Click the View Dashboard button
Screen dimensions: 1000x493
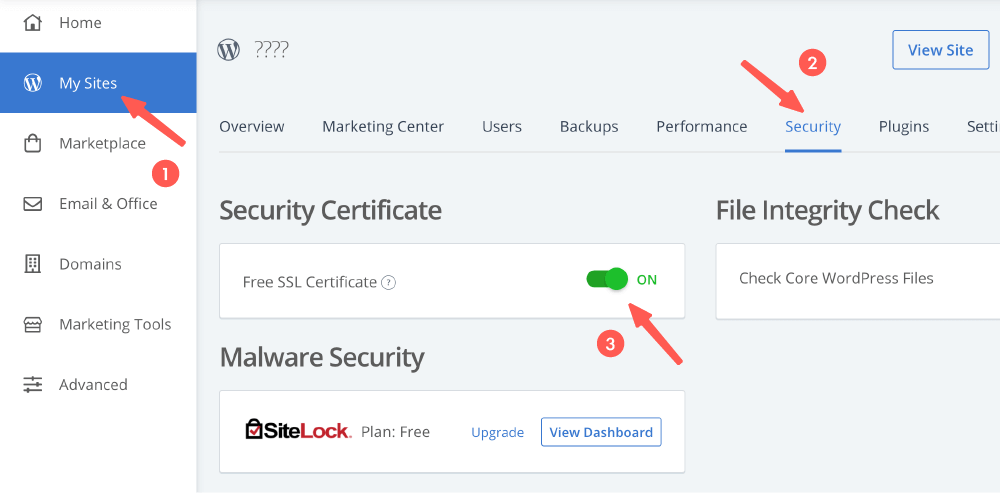click(x=601, y=432)
